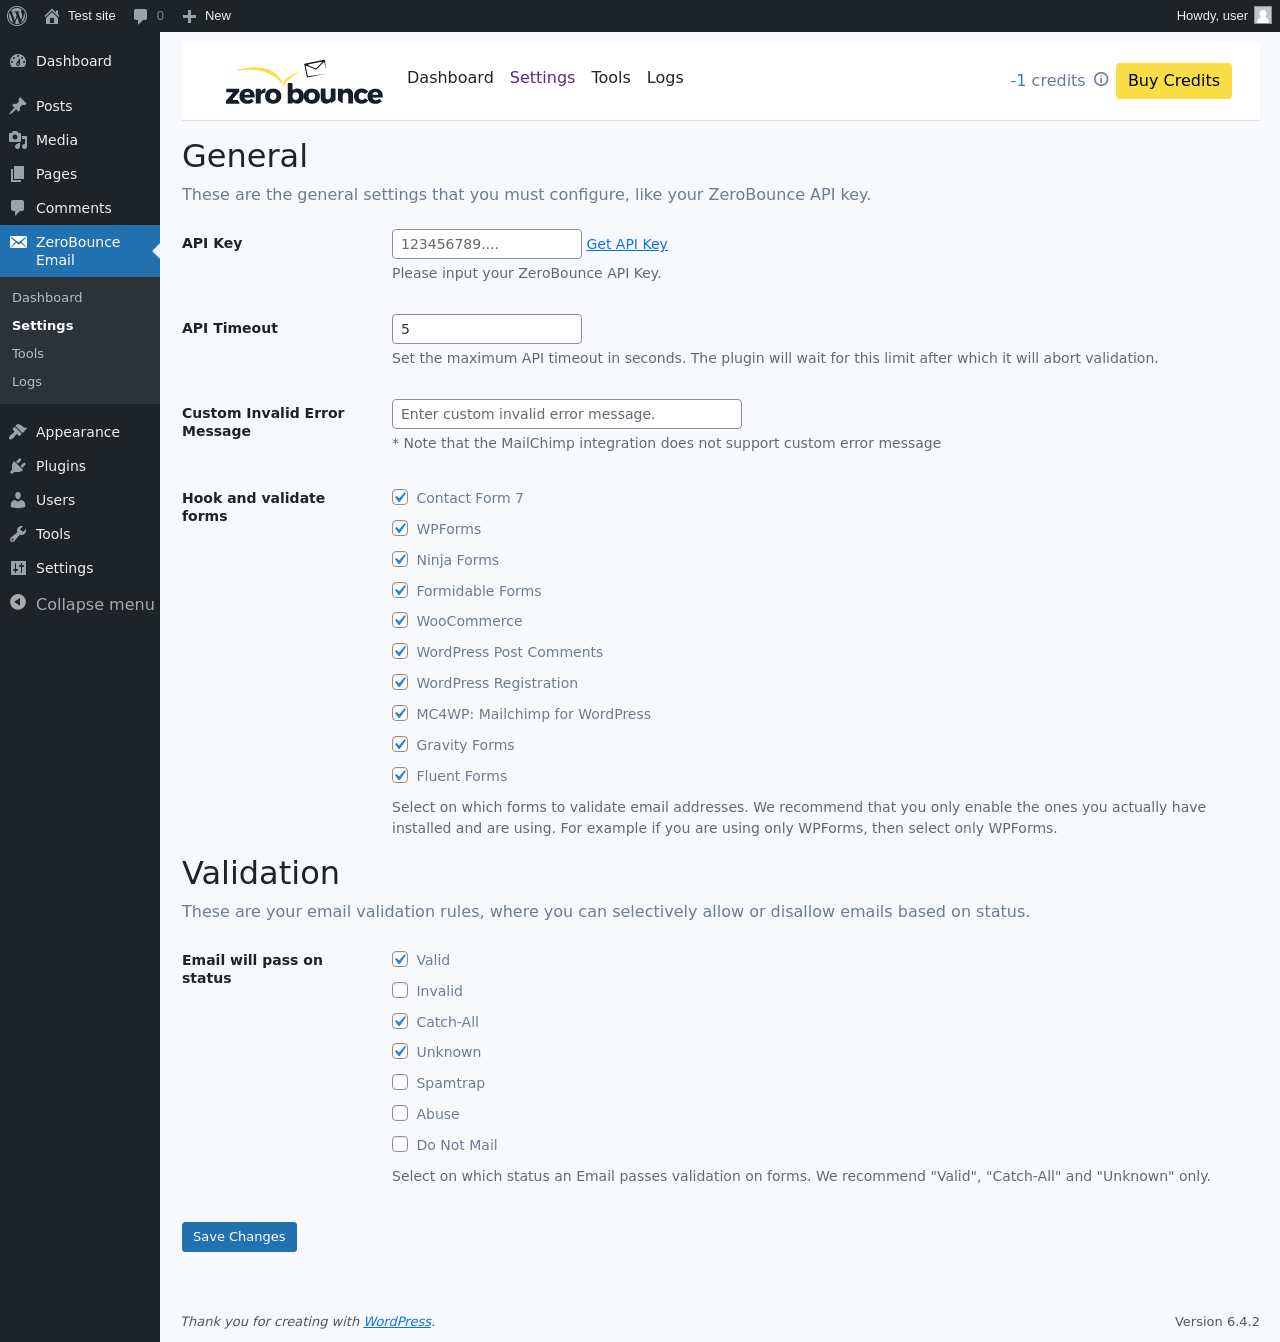Open the user avatar in top bar
The width and height of the screenshot is (1280, 1342).
(x=1263, y=15)
